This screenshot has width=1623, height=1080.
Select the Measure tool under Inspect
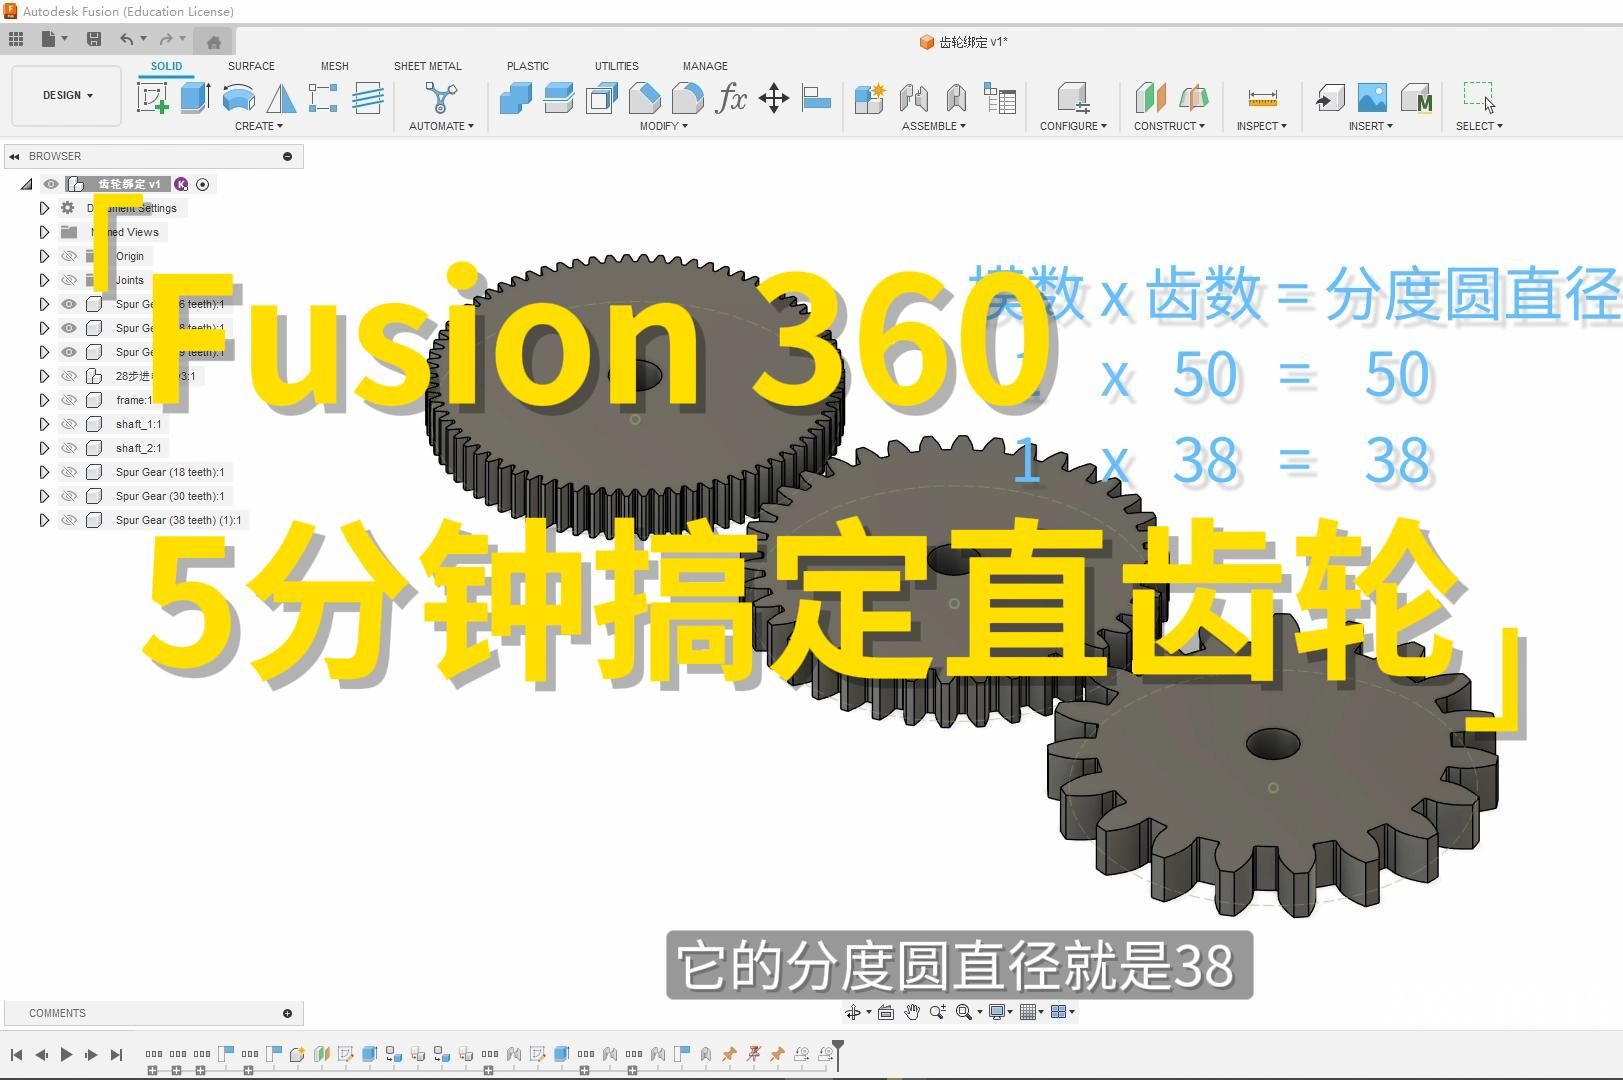click(1260, 99)
